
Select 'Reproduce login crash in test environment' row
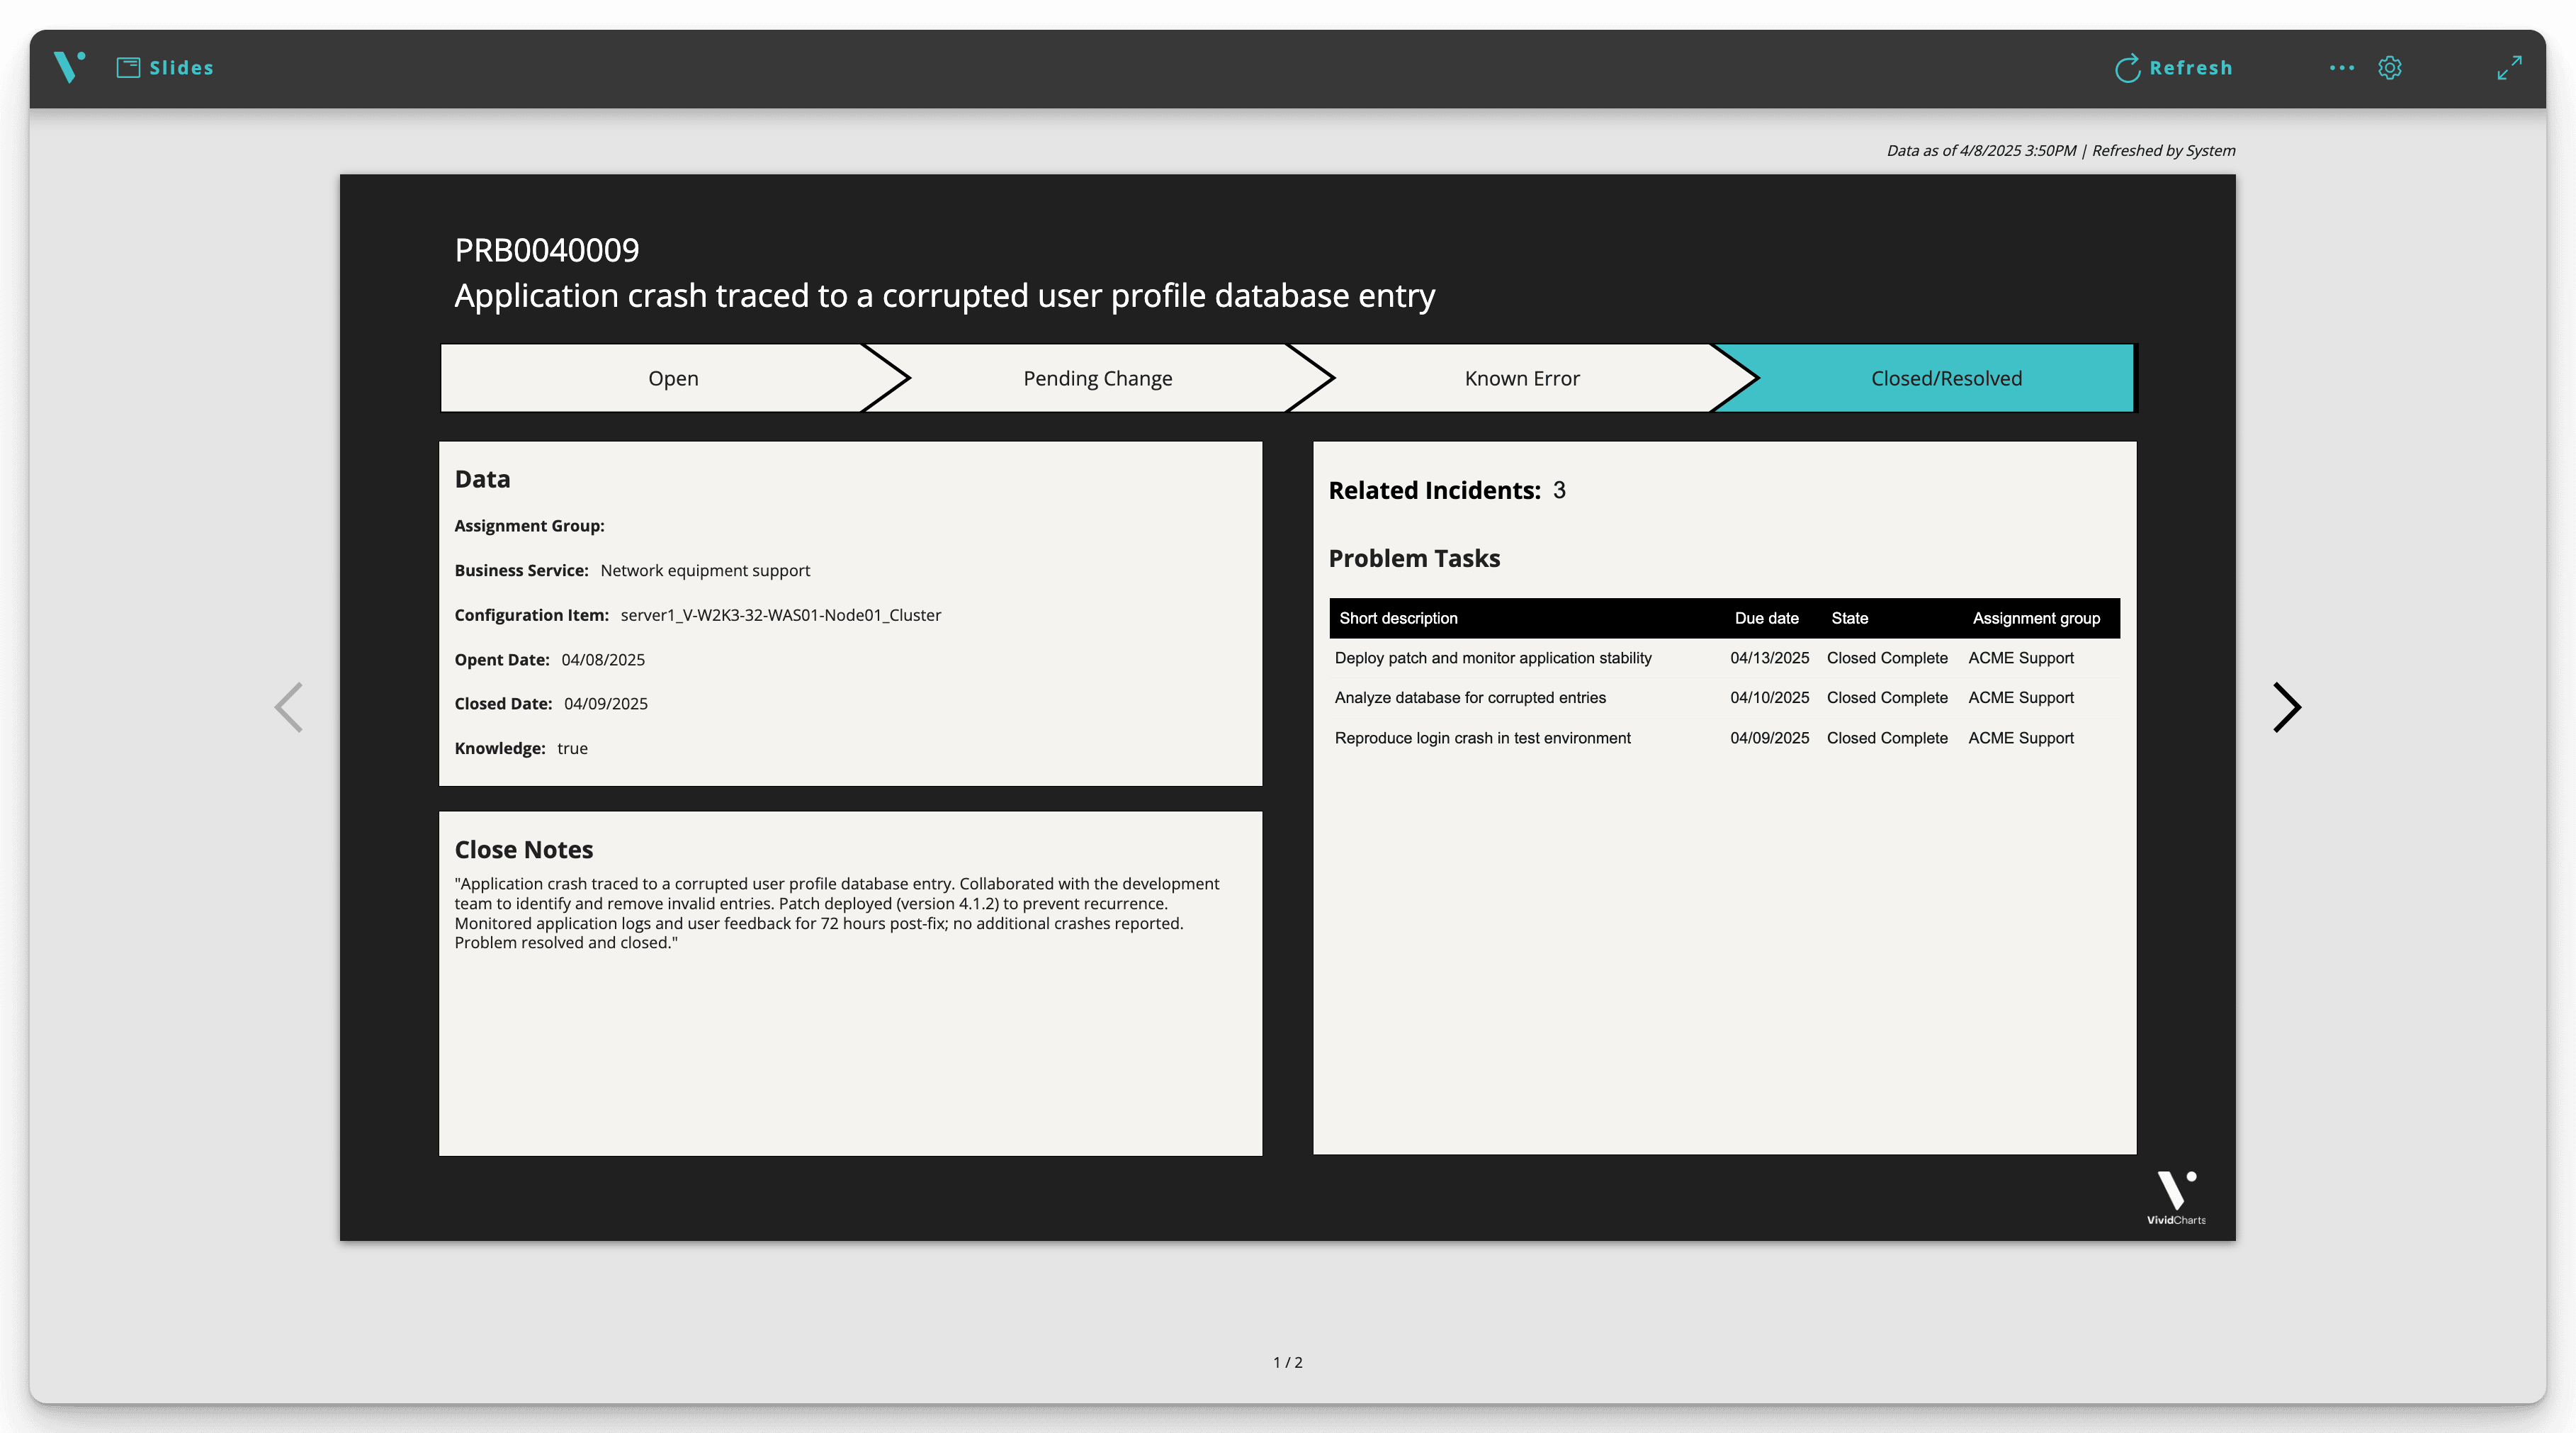(1724, 738)
